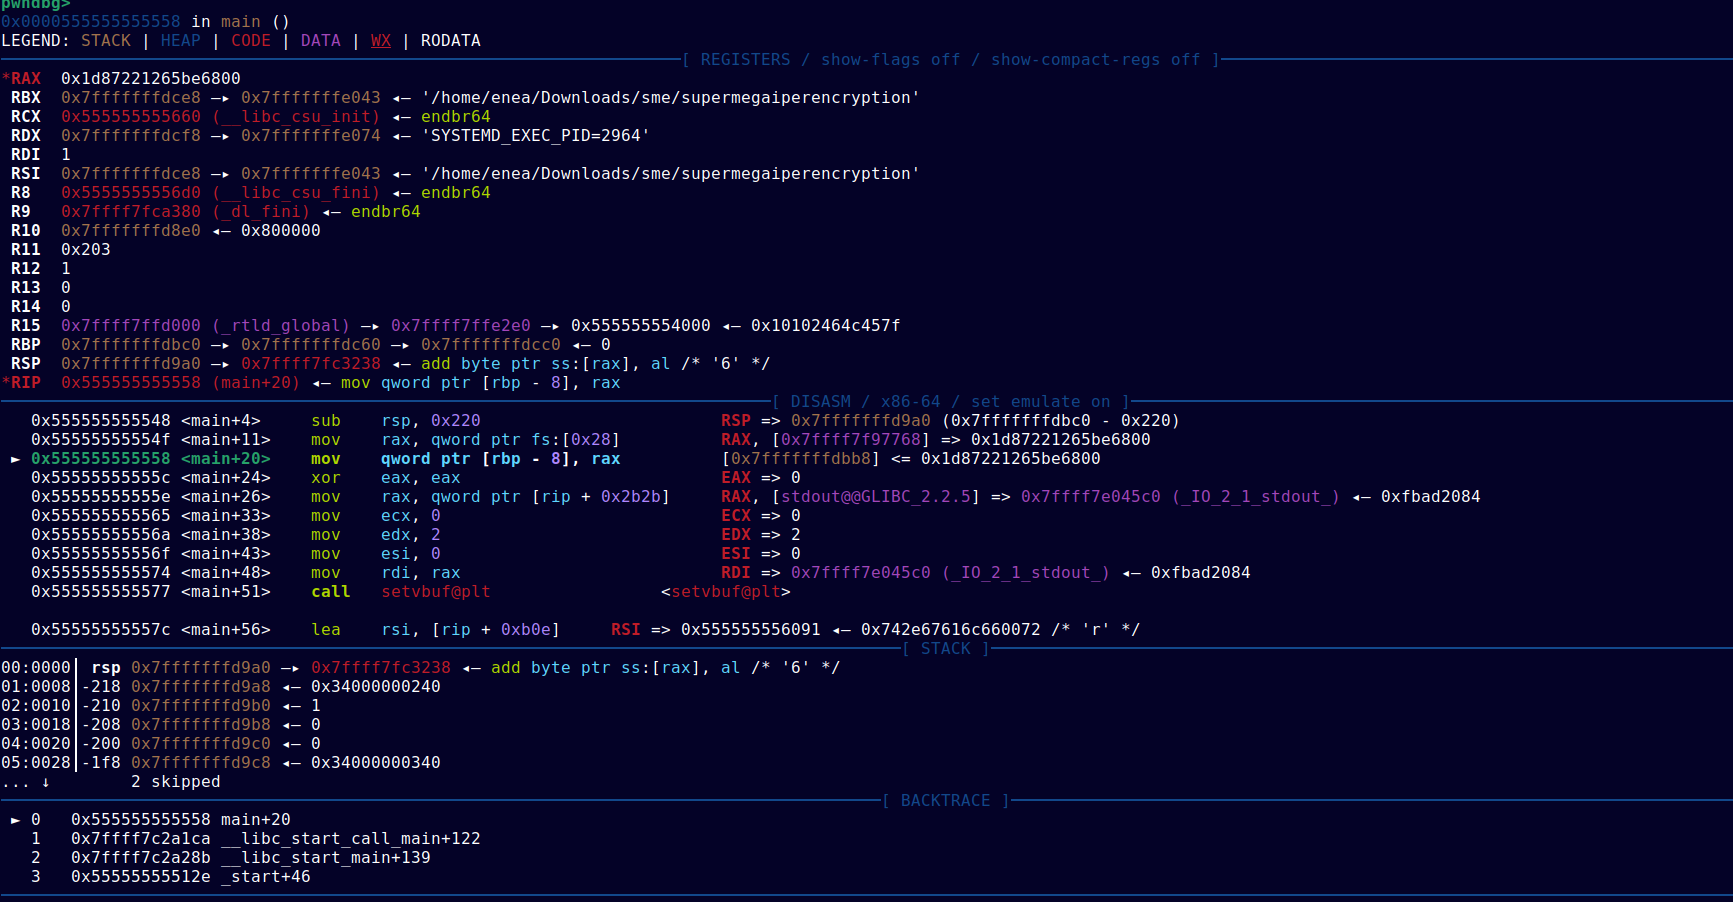The width and height of the screenshot is (1733, 902).
Task: Click the xor mnemonic at main+24
Action: (x=326, y=477)
